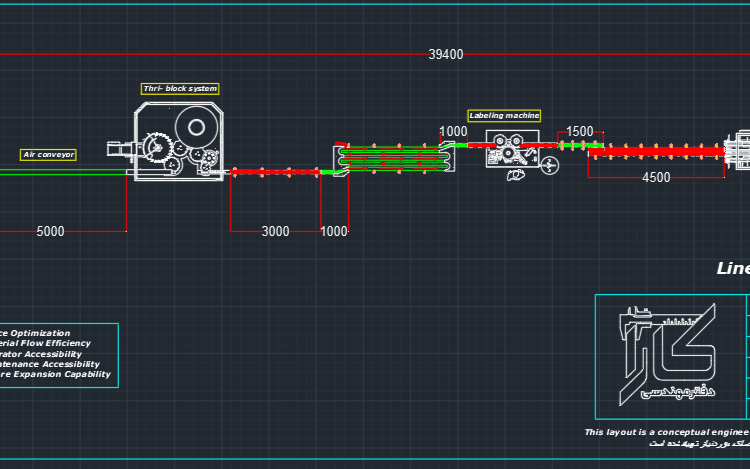750x469 pixels.
Task: Select the green serpentine accumulation conveyor
Action: [x=394, y=158]
